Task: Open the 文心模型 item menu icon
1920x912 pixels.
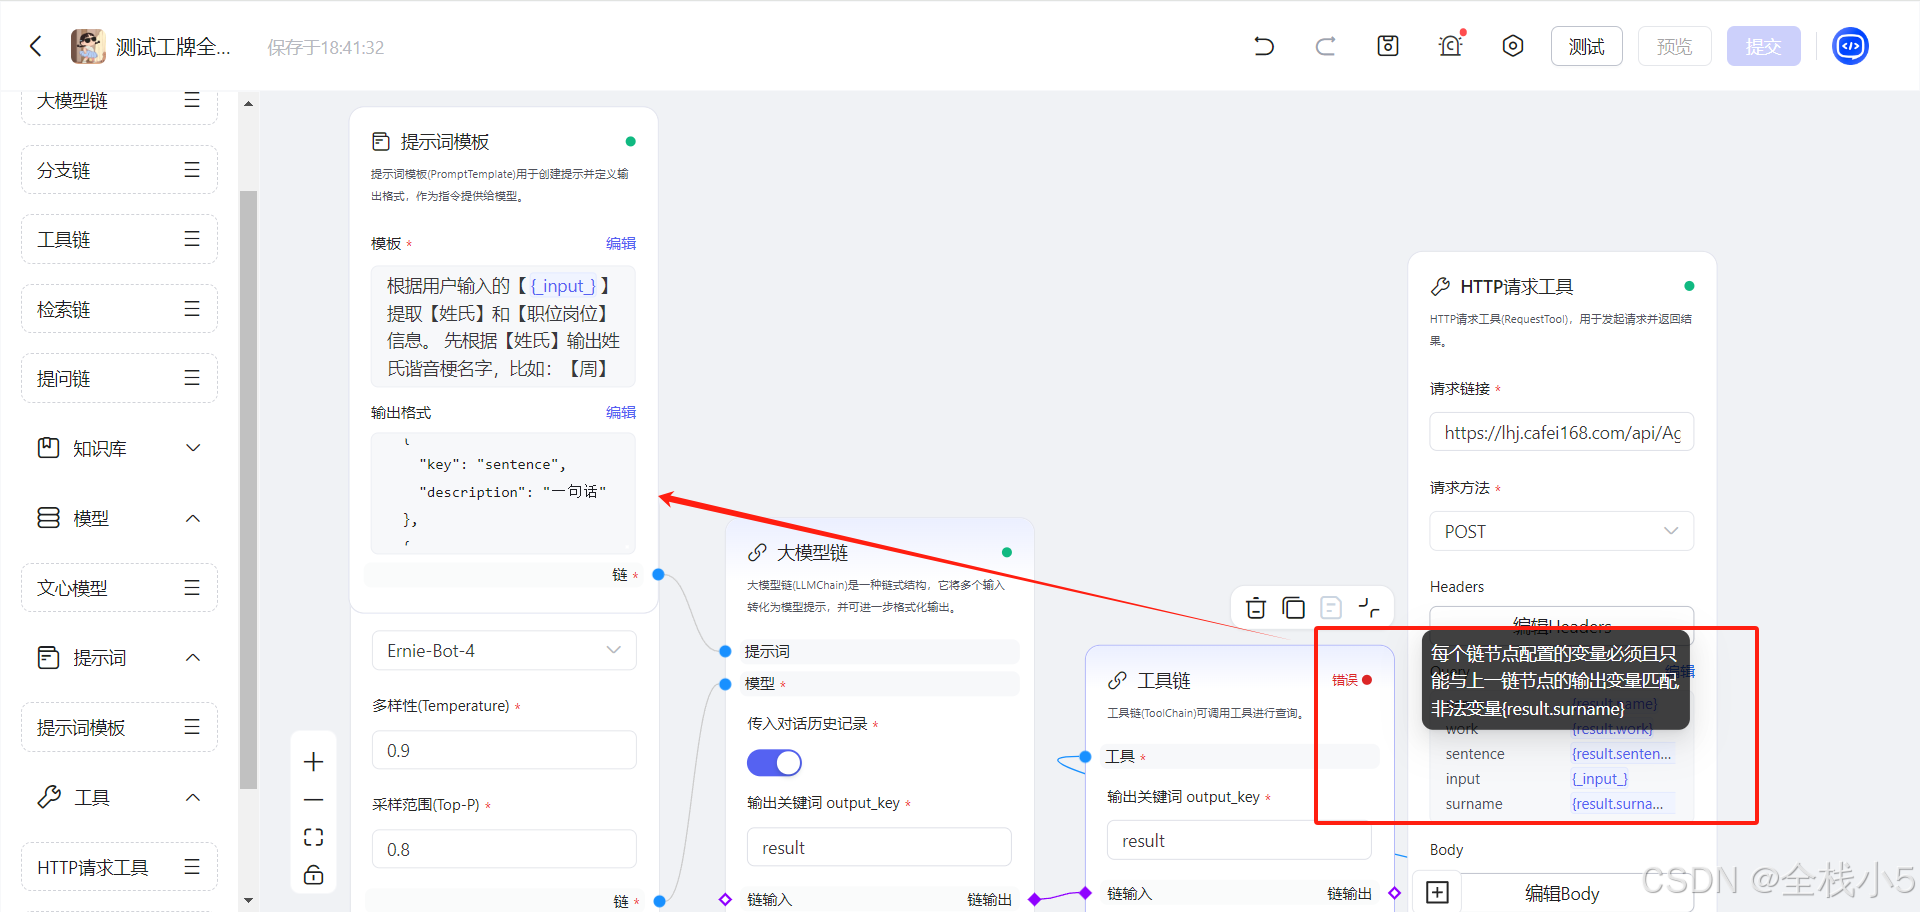Action: coord(192,588)
